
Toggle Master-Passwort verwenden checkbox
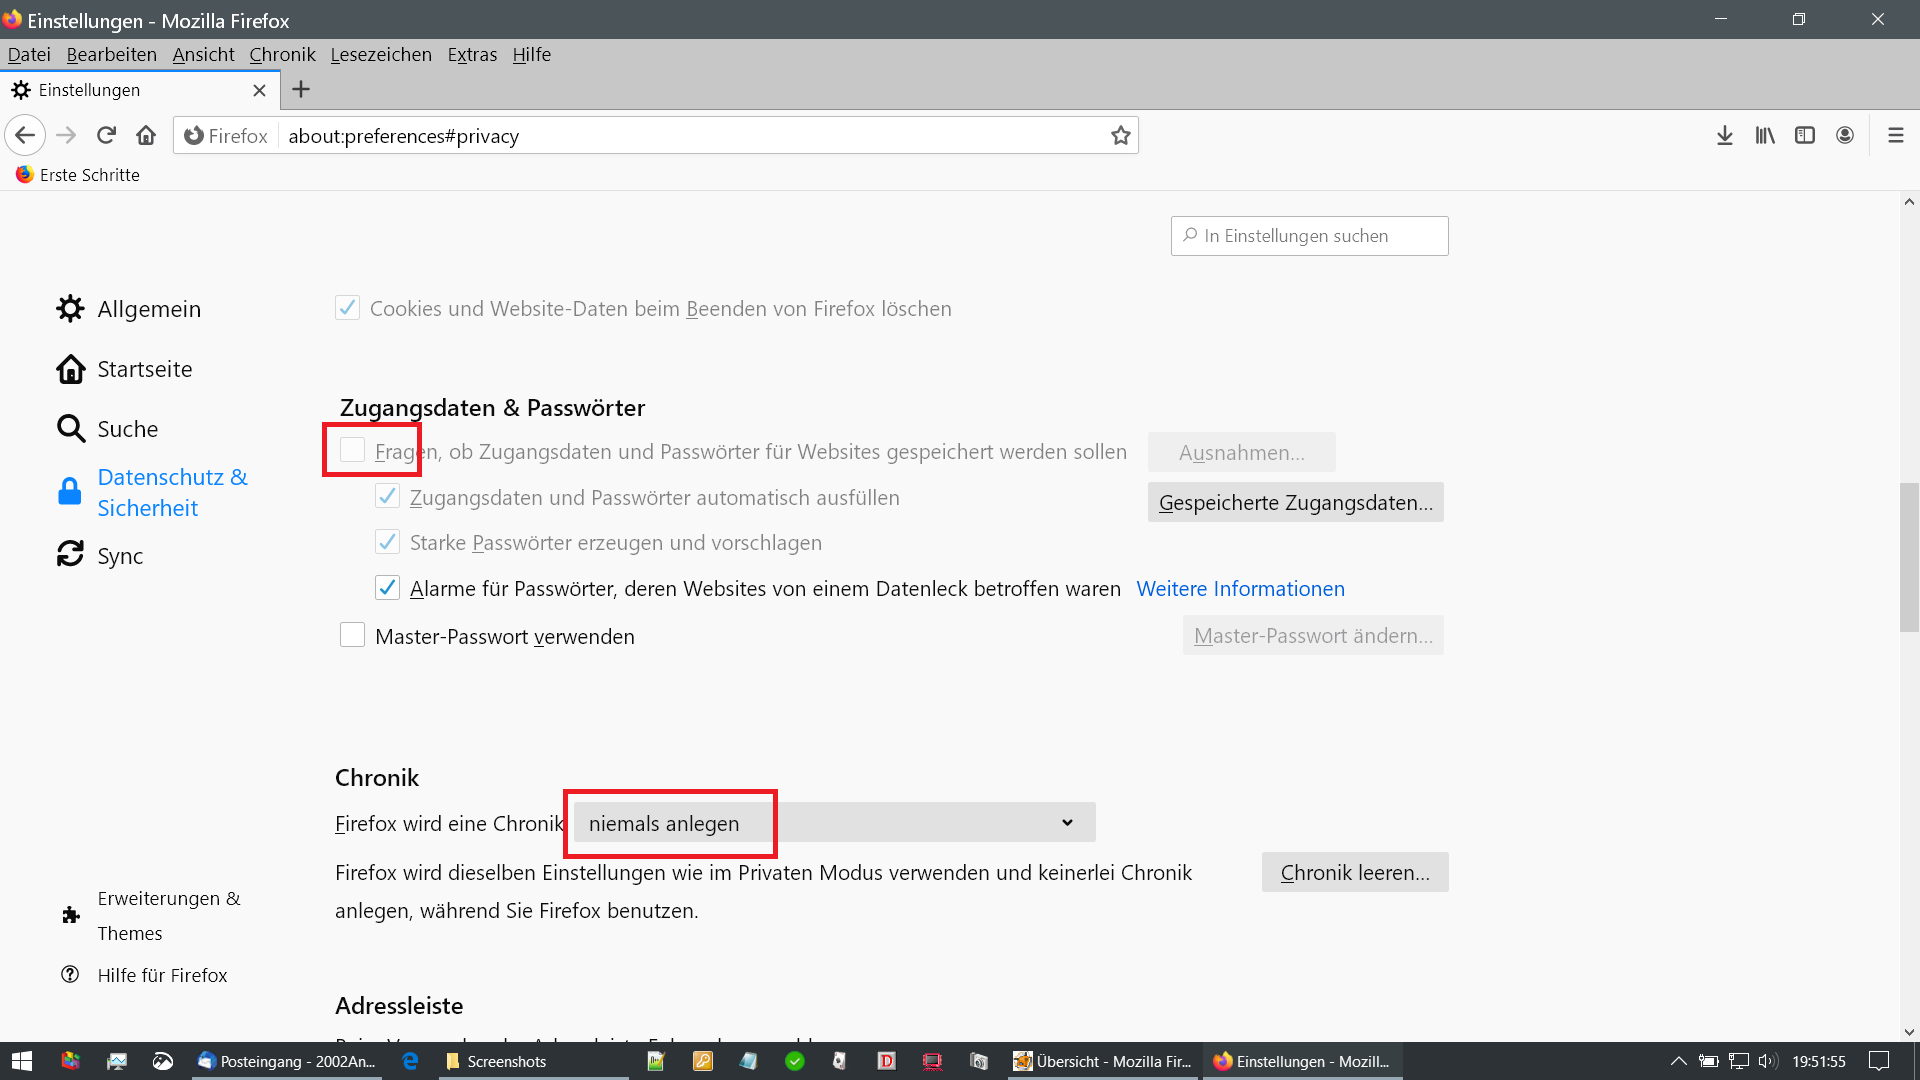point(352,635)
